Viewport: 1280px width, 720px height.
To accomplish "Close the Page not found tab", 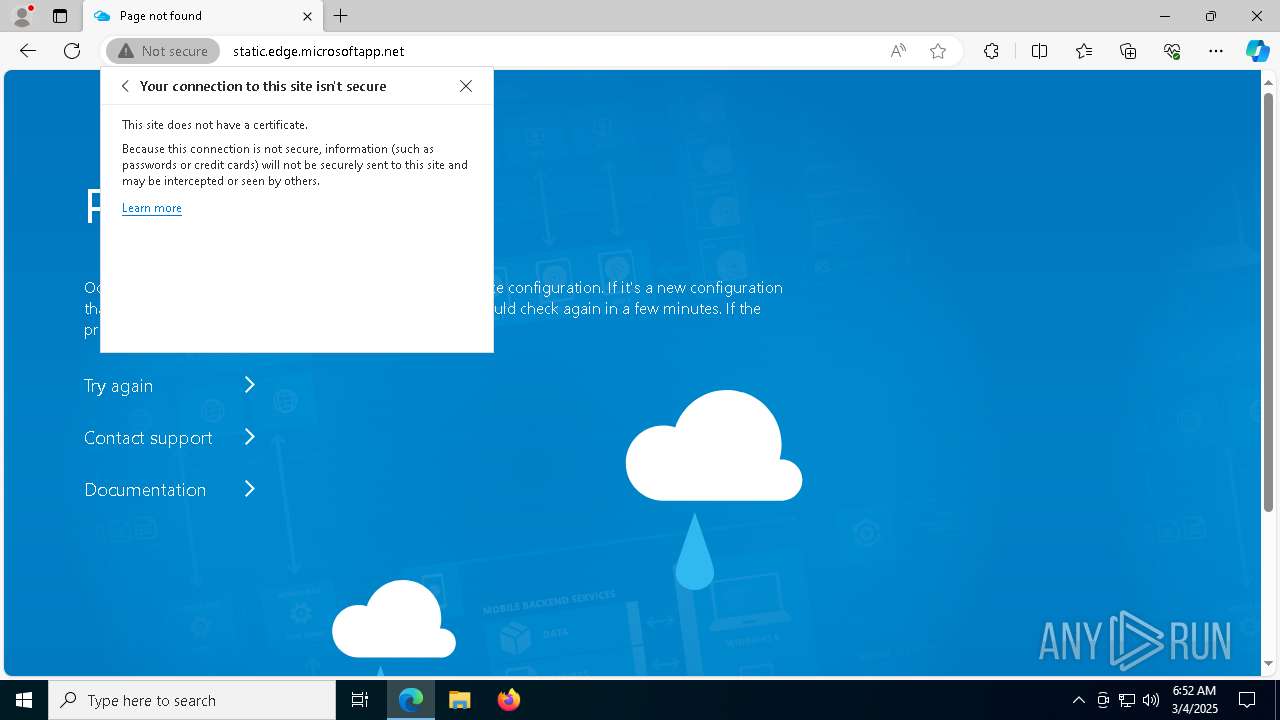I will (307, 16).
